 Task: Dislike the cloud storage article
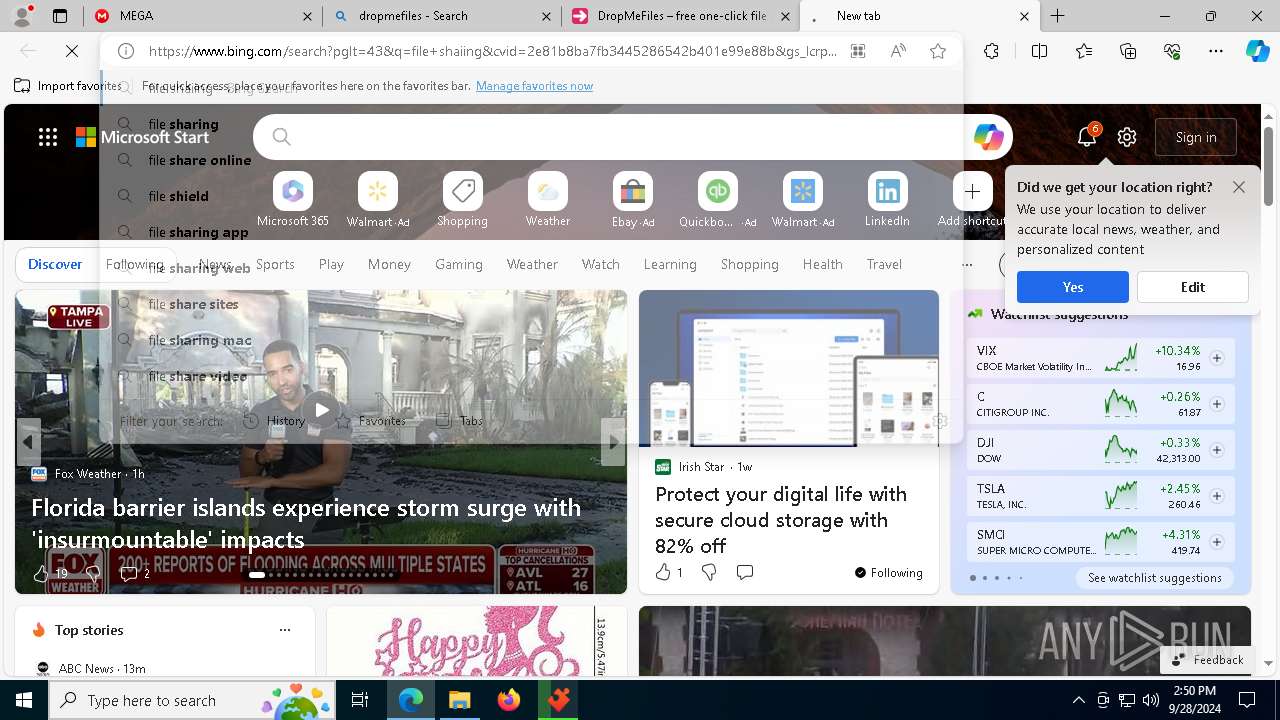[x=708, y=572]
